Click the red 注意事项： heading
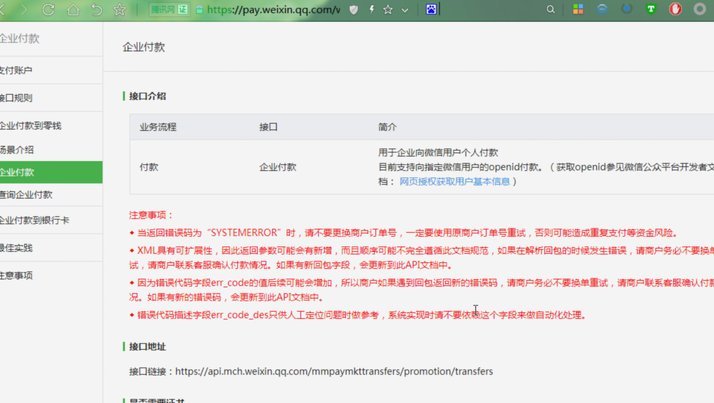 (151, 215)
